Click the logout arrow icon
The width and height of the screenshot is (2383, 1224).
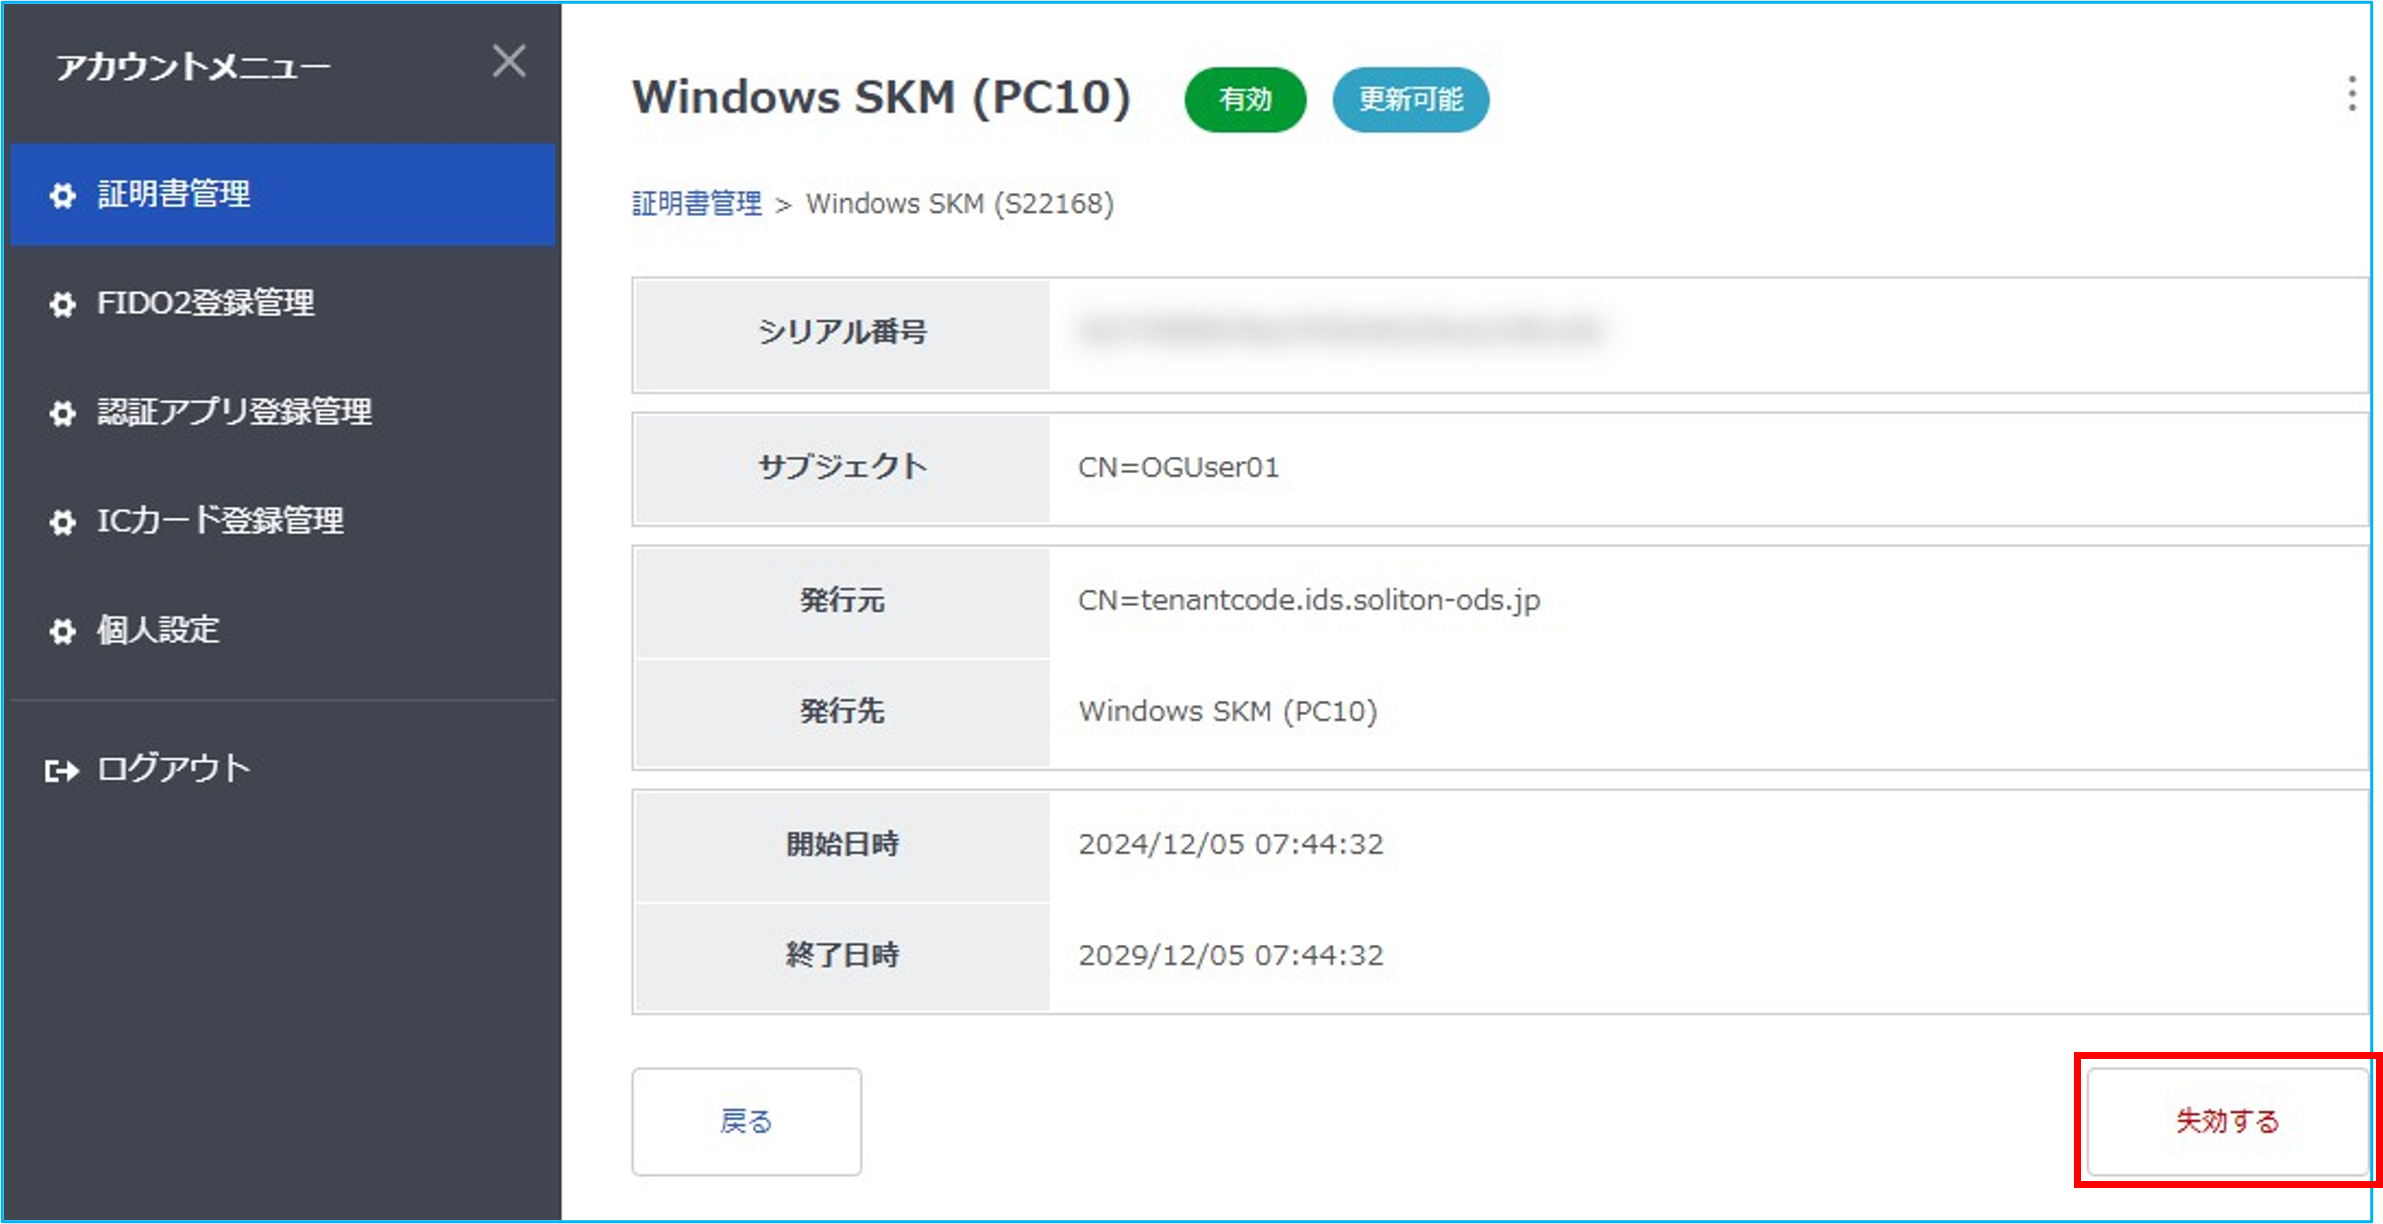click(x=62, y=771)
